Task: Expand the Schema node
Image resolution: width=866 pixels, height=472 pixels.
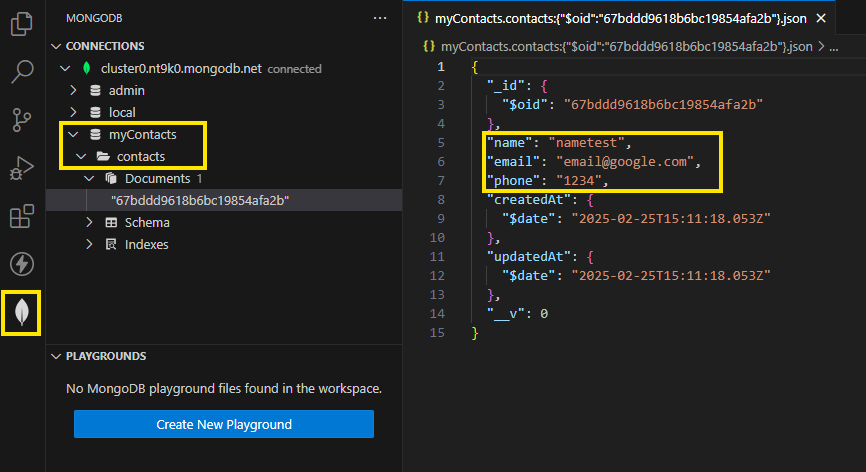Action: [89, 222]
